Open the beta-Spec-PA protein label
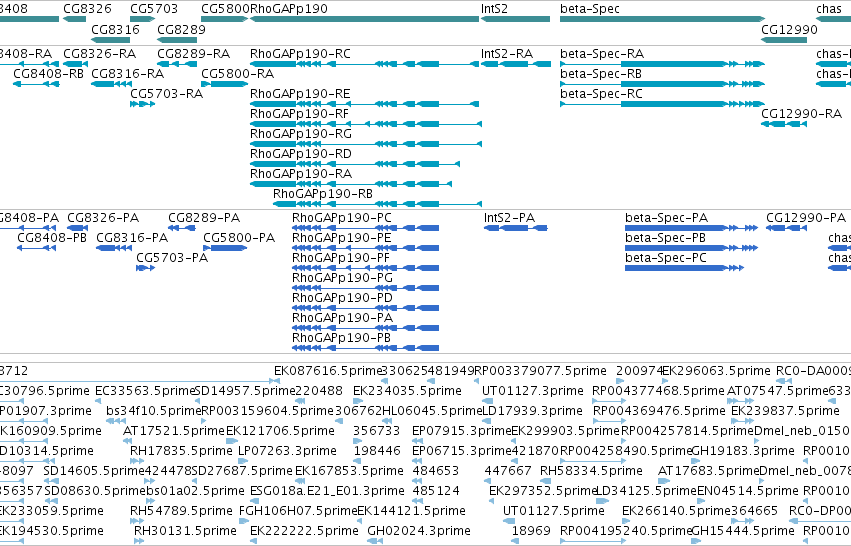Screen dimensions: 851x546 coord(666,218)
